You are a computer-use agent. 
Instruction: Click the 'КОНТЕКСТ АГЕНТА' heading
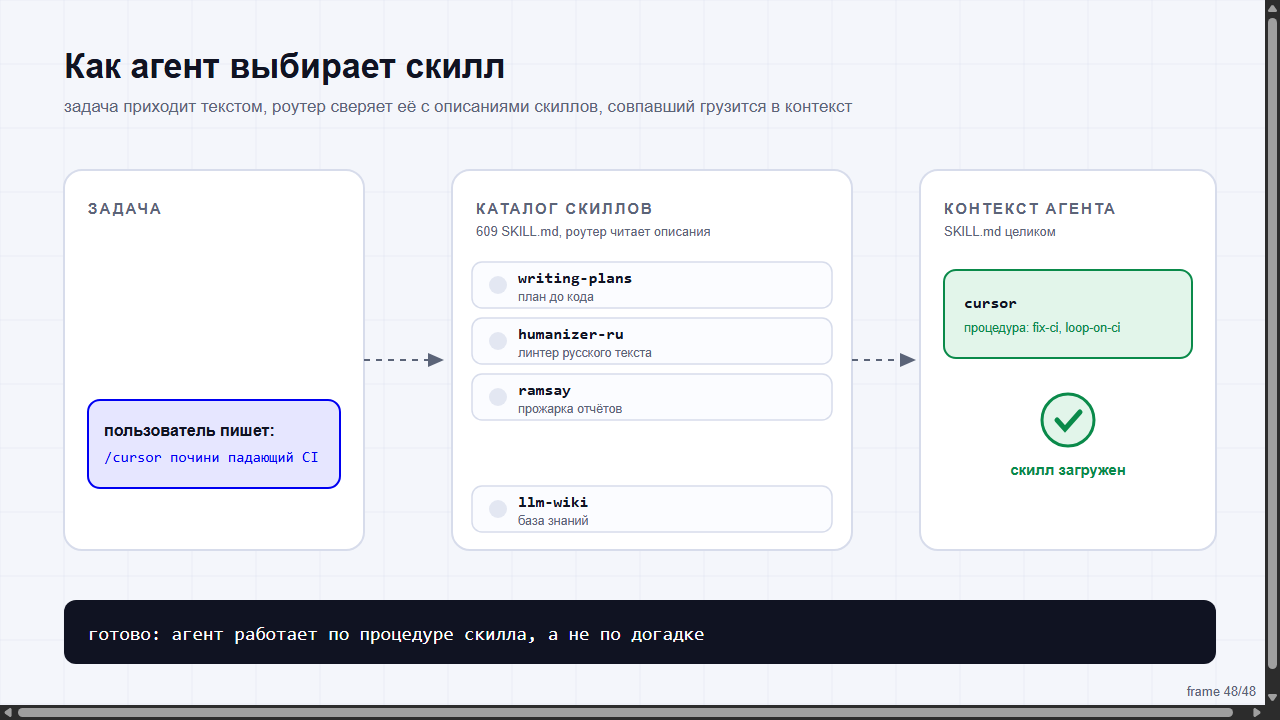point(1030,209)
